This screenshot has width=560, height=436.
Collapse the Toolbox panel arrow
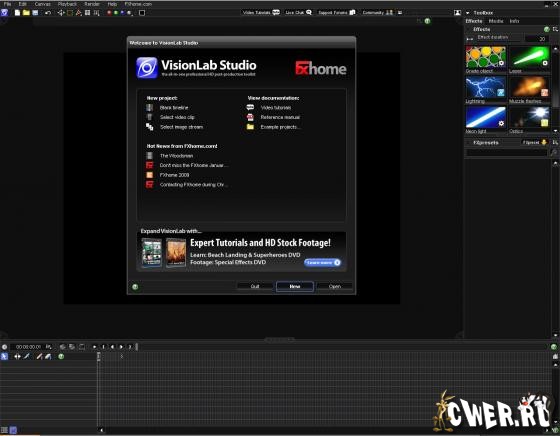[468, 13]
